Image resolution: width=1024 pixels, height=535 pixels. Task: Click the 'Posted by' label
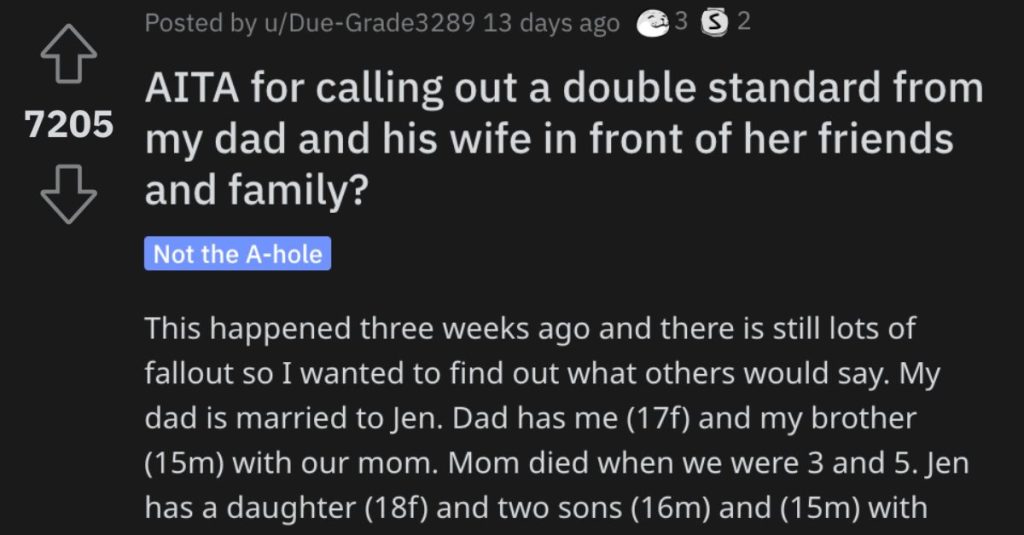tap(200, 24)
